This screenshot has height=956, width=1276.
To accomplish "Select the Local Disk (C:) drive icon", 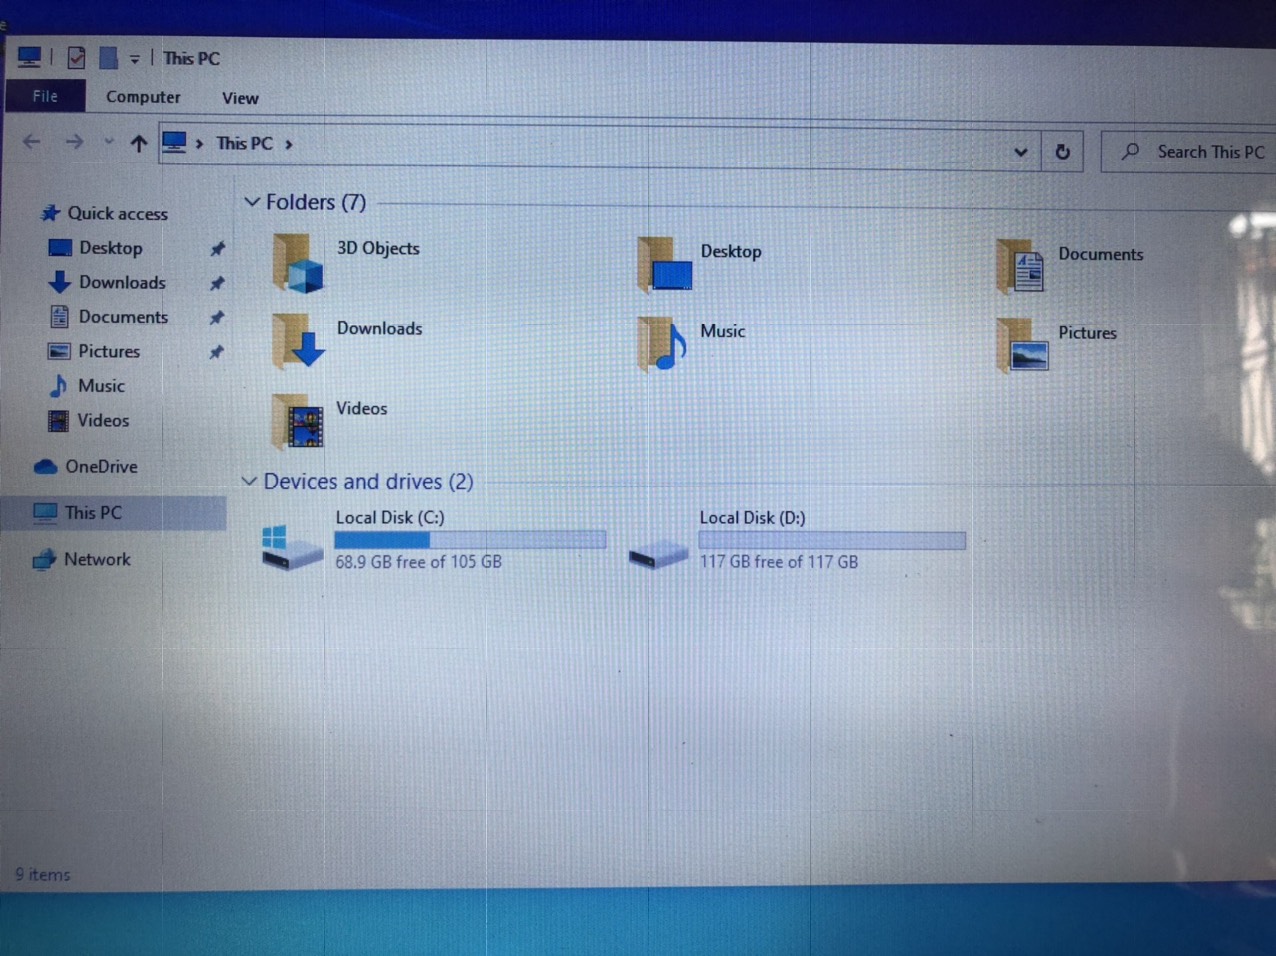I will coord(291,547).
